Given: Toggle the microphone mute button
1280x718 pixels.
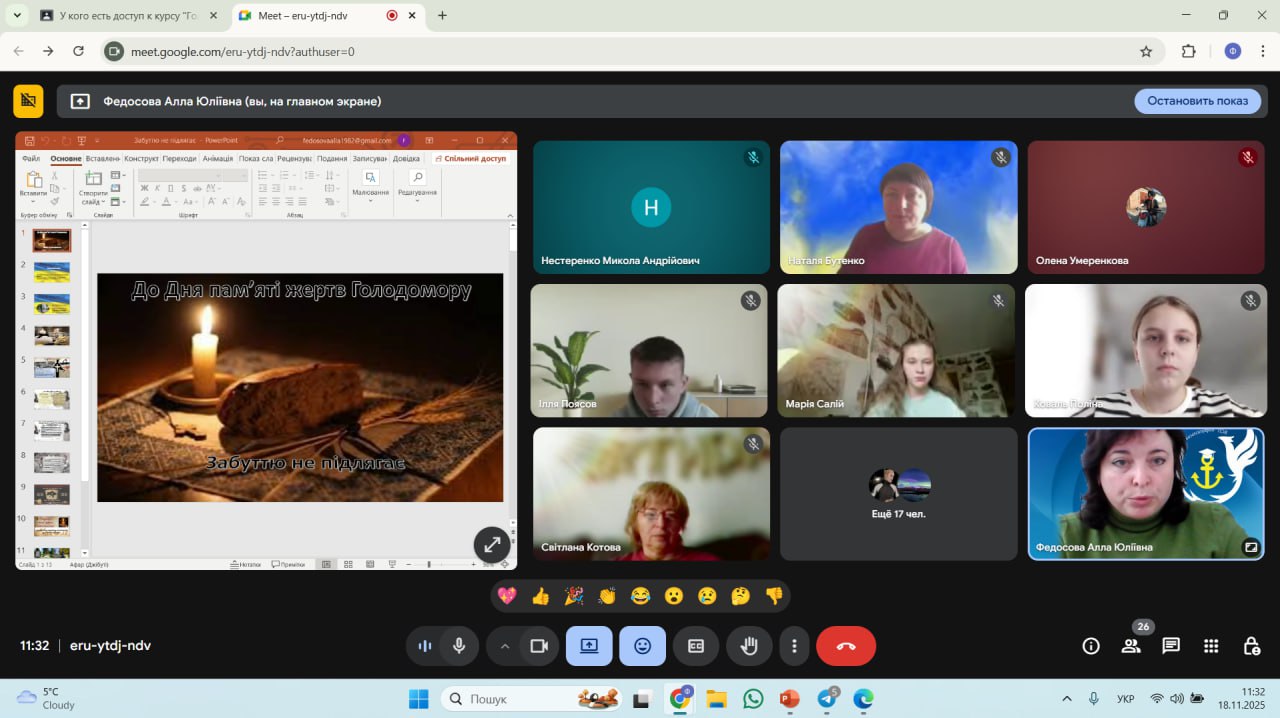Looking at the screenshot, I should pyautogui.click(x=459, y=646).
